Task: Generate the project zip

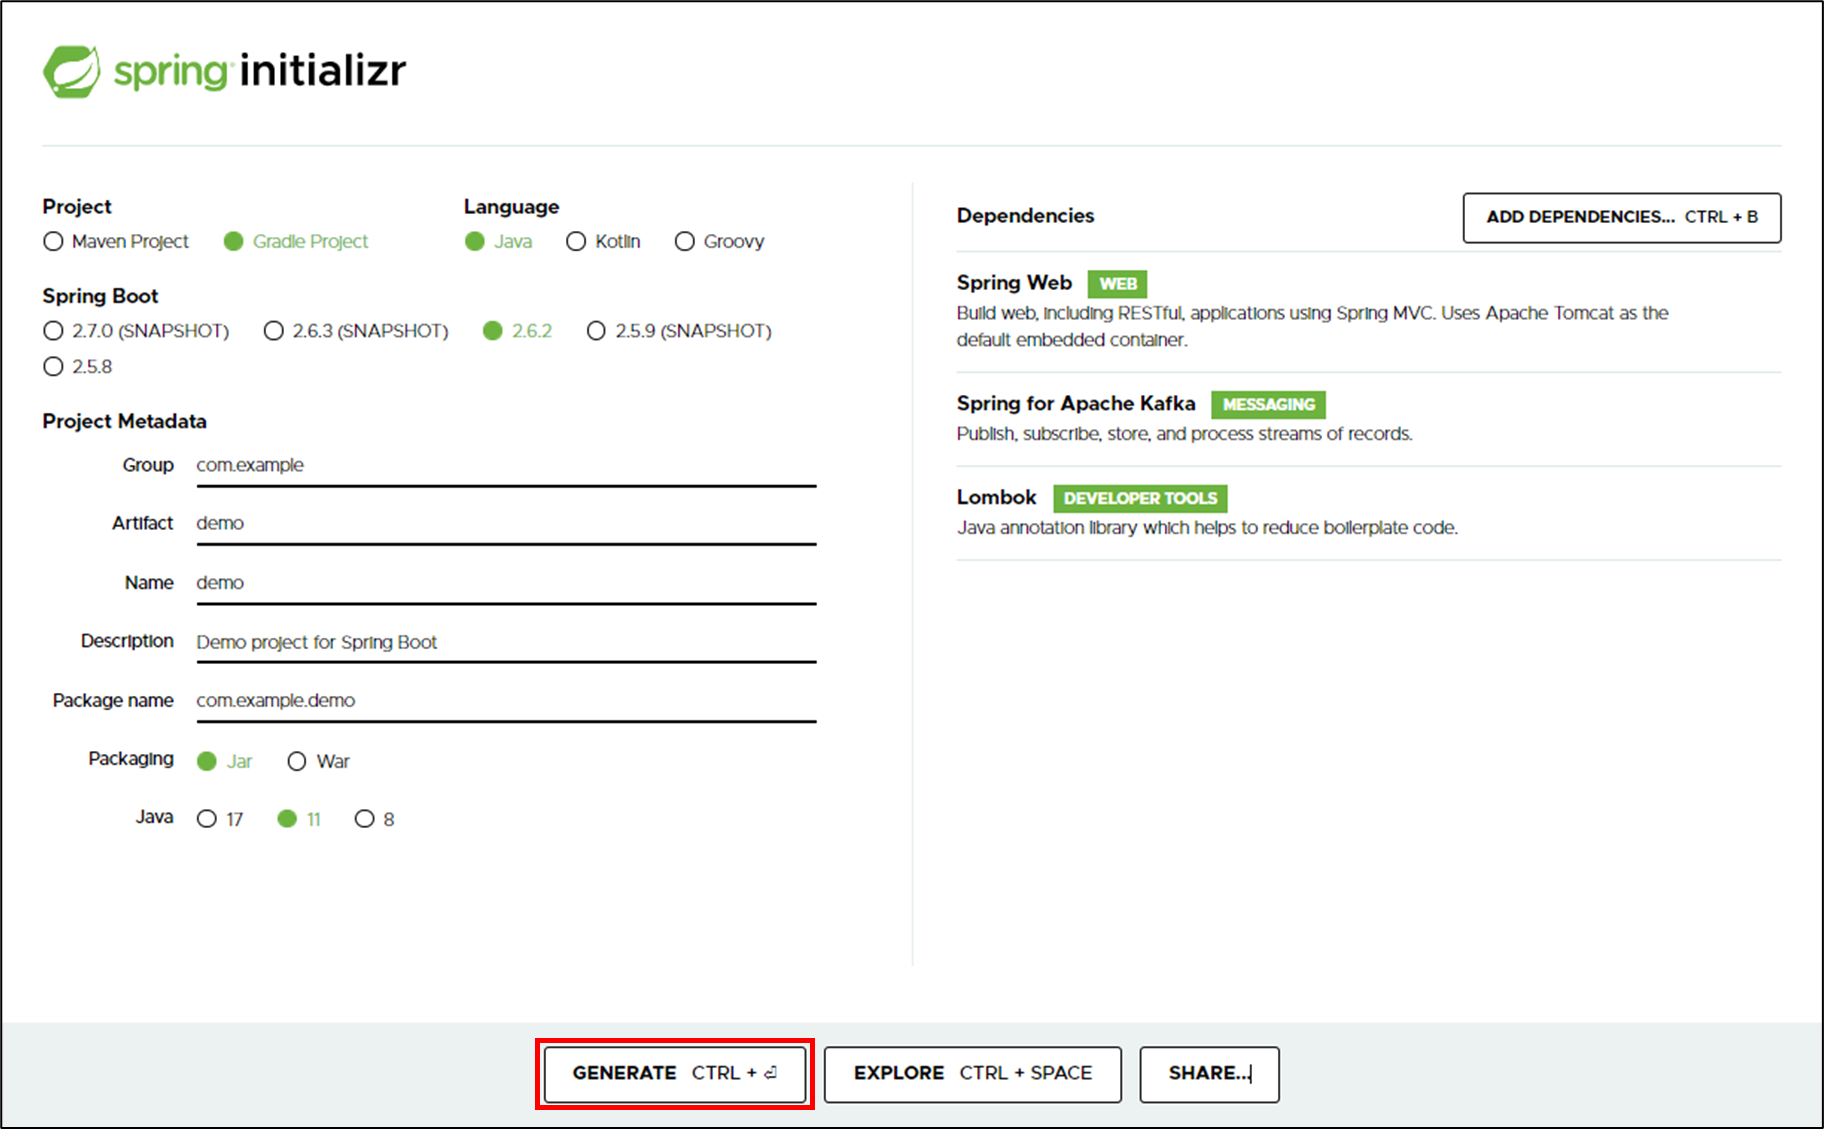Action: coord(675,1074)
